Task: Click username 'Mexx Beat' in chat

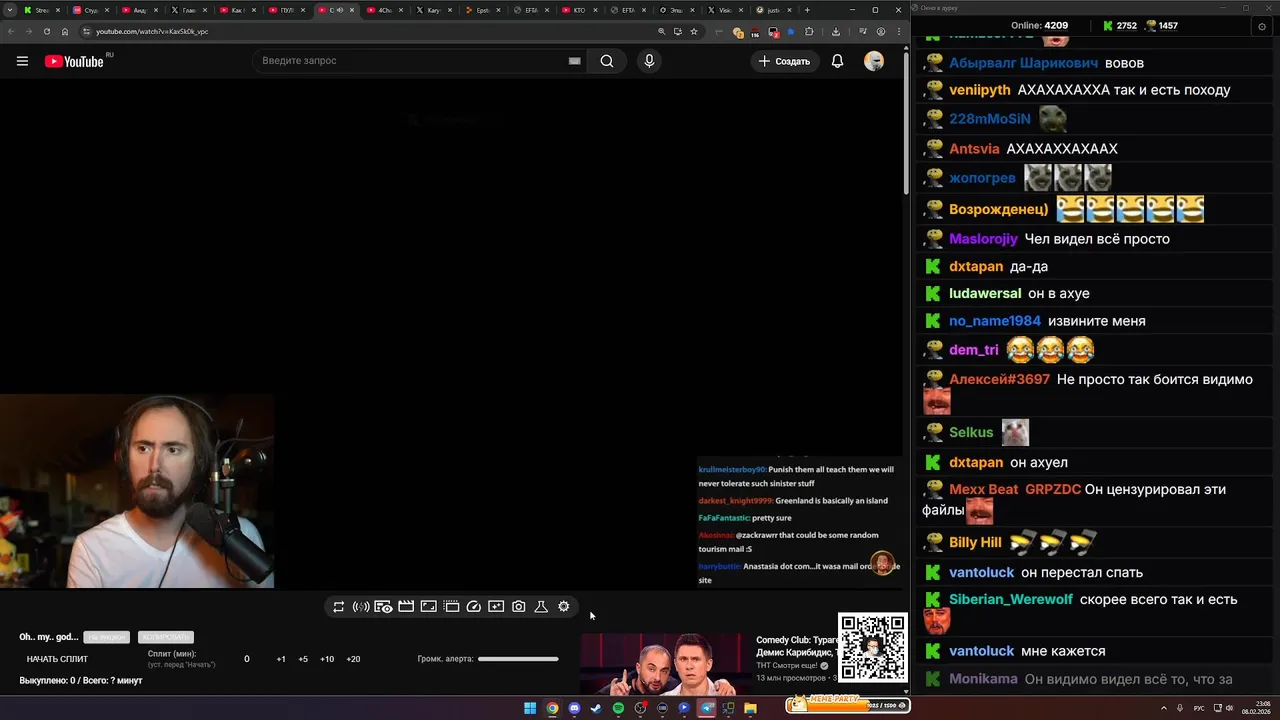Action: [x=983, y=490]
